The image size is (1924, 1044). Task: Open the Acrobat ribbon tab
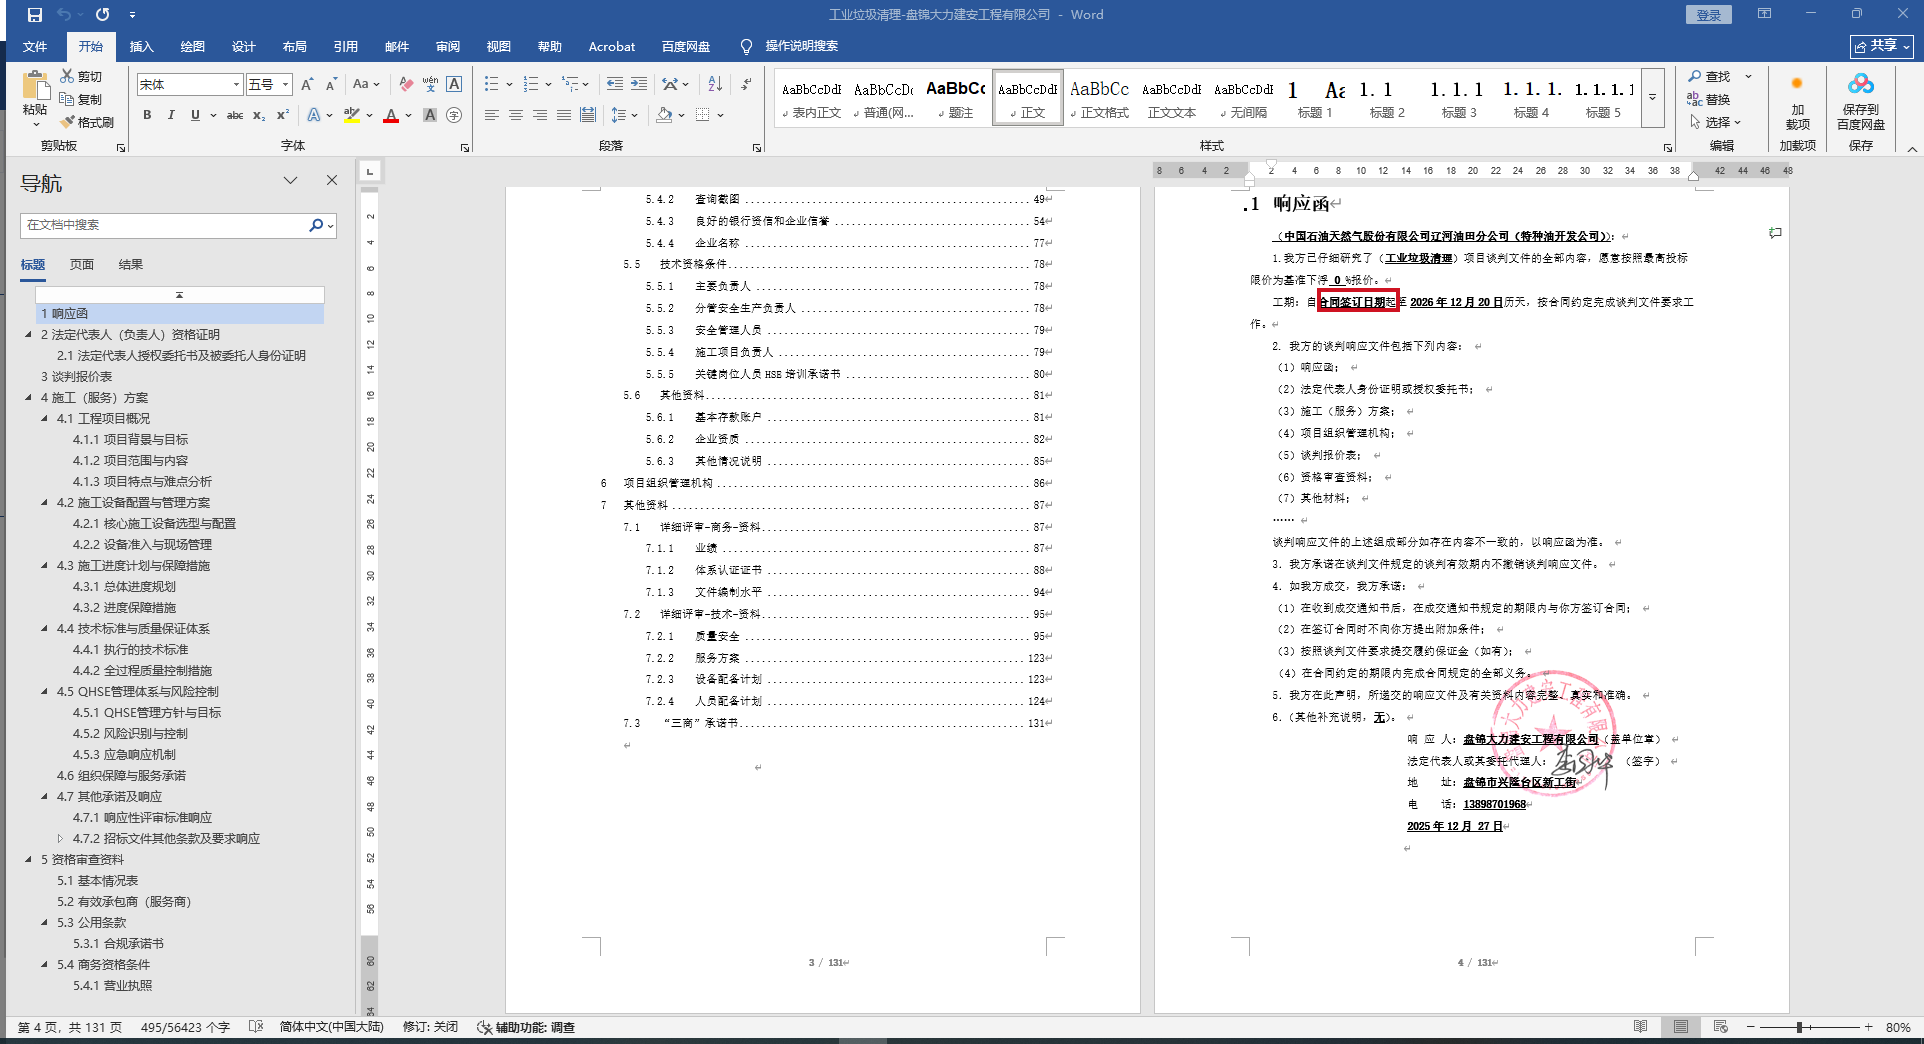coord(612,47)
